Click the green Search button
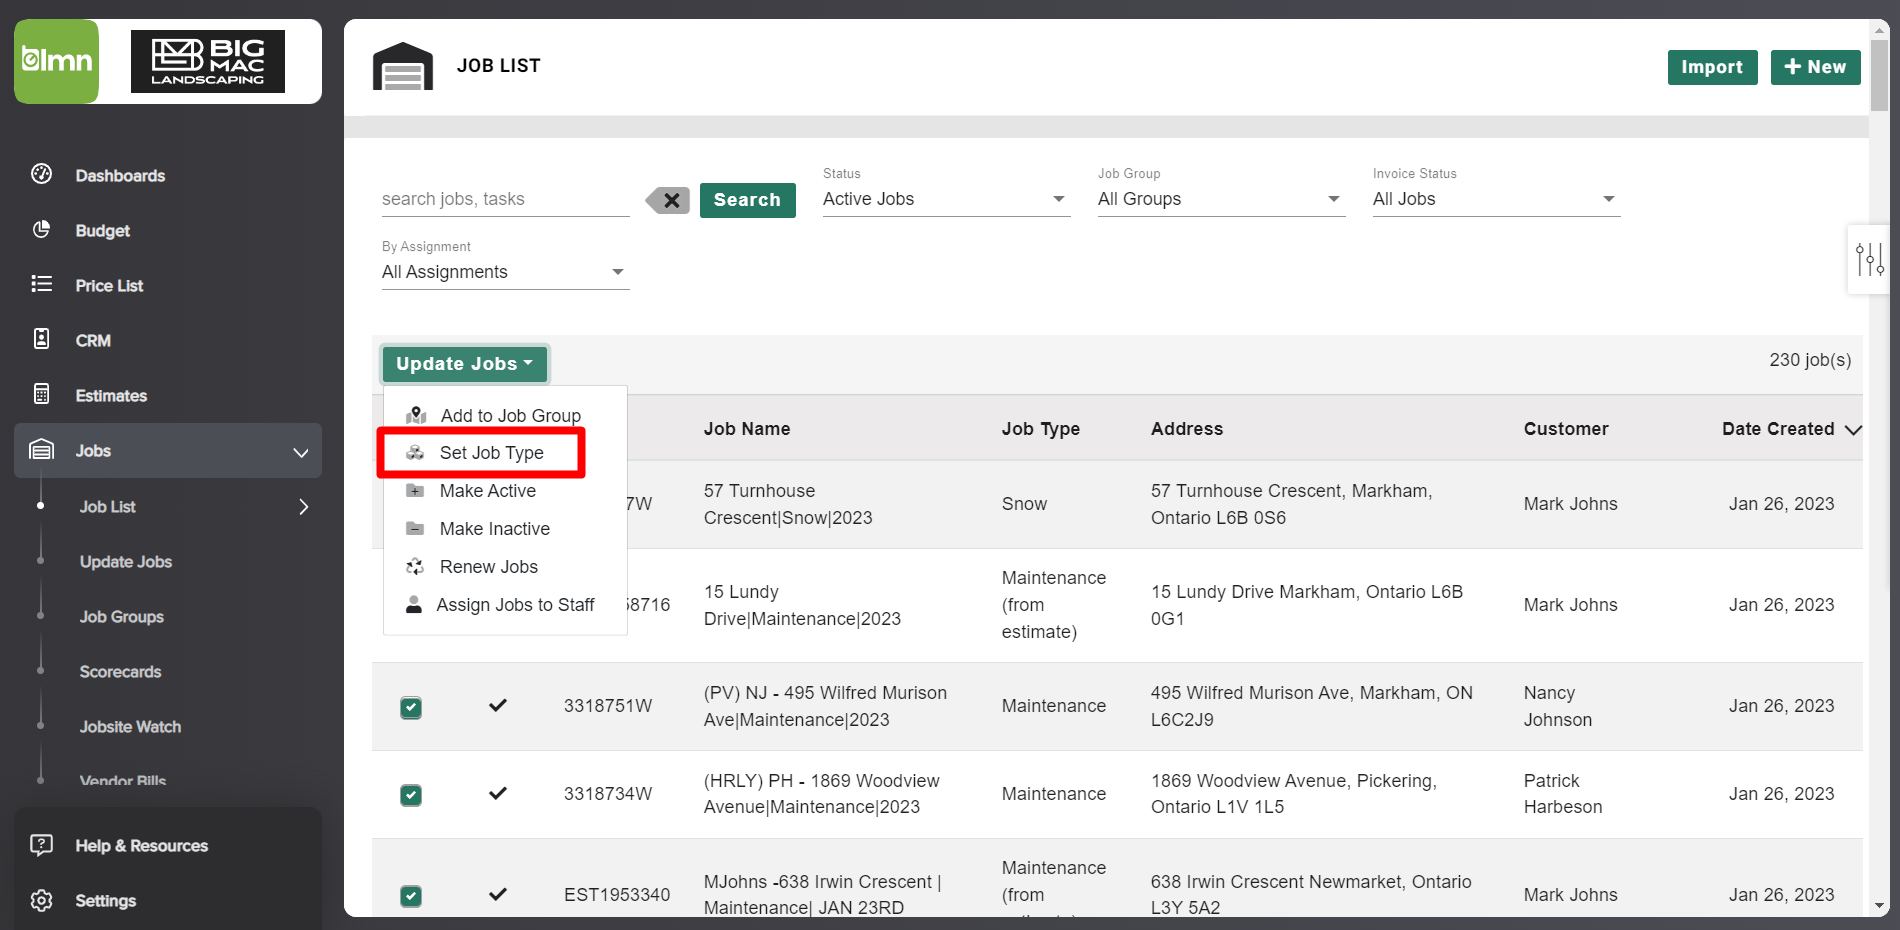The height and width of the screenshot is (930, 1900). (747, 200)
